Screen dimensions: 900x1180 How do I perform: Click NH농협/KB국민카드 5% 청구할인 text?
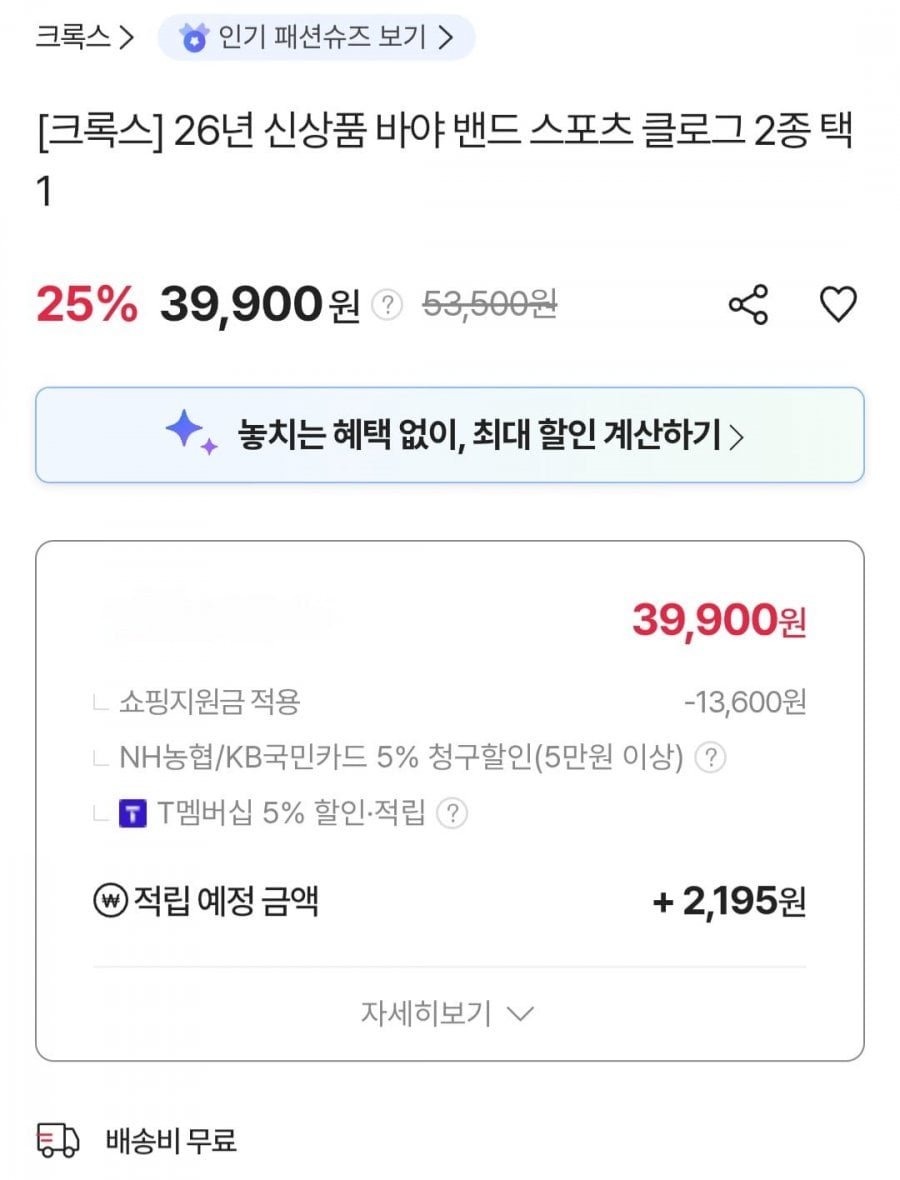click(400, 758)
